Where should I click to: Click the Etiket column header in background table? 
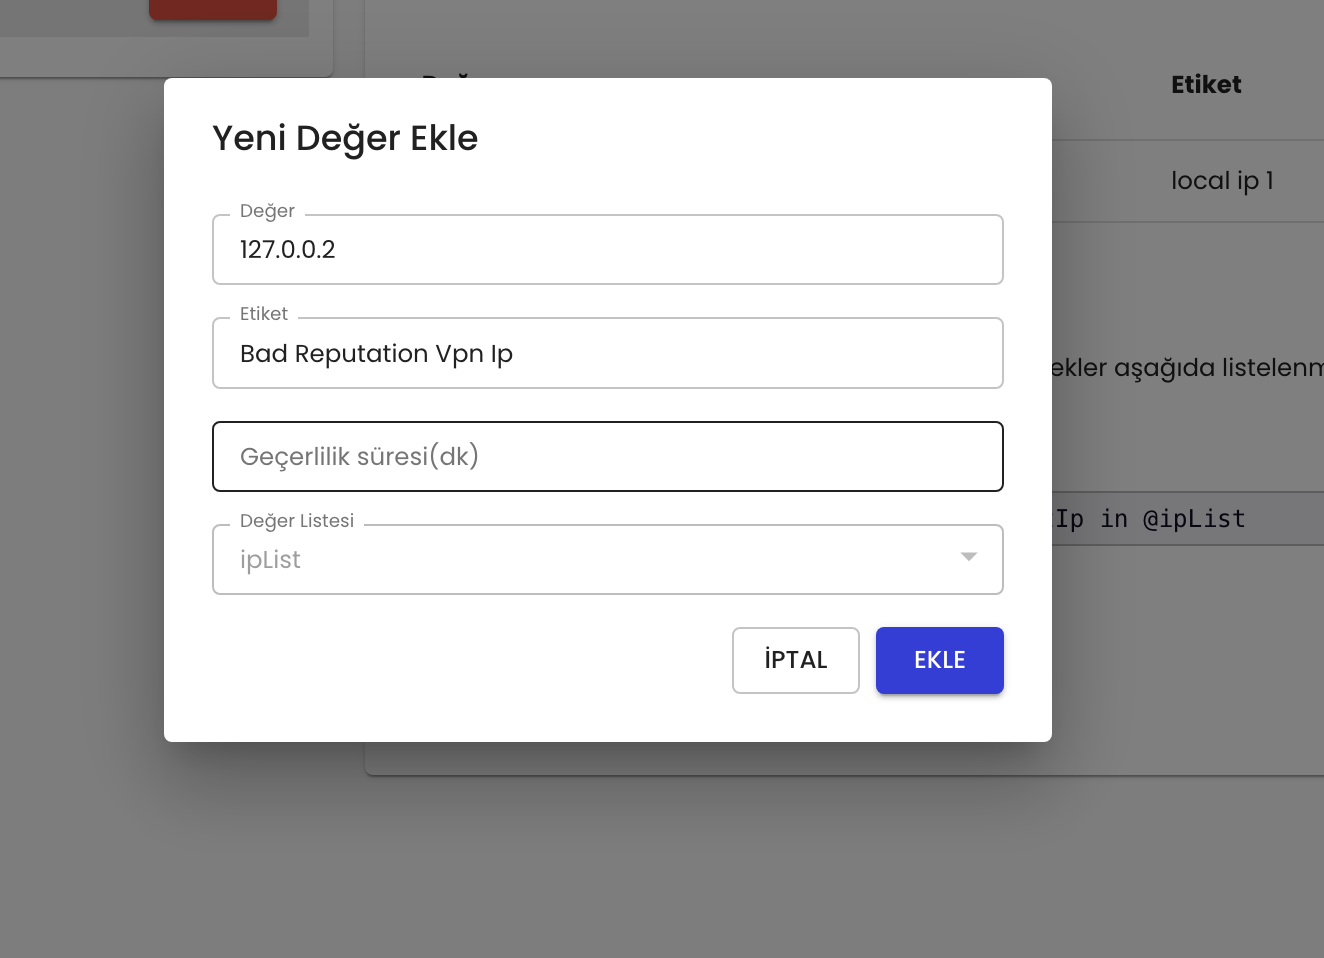[x=1206, y=85]
